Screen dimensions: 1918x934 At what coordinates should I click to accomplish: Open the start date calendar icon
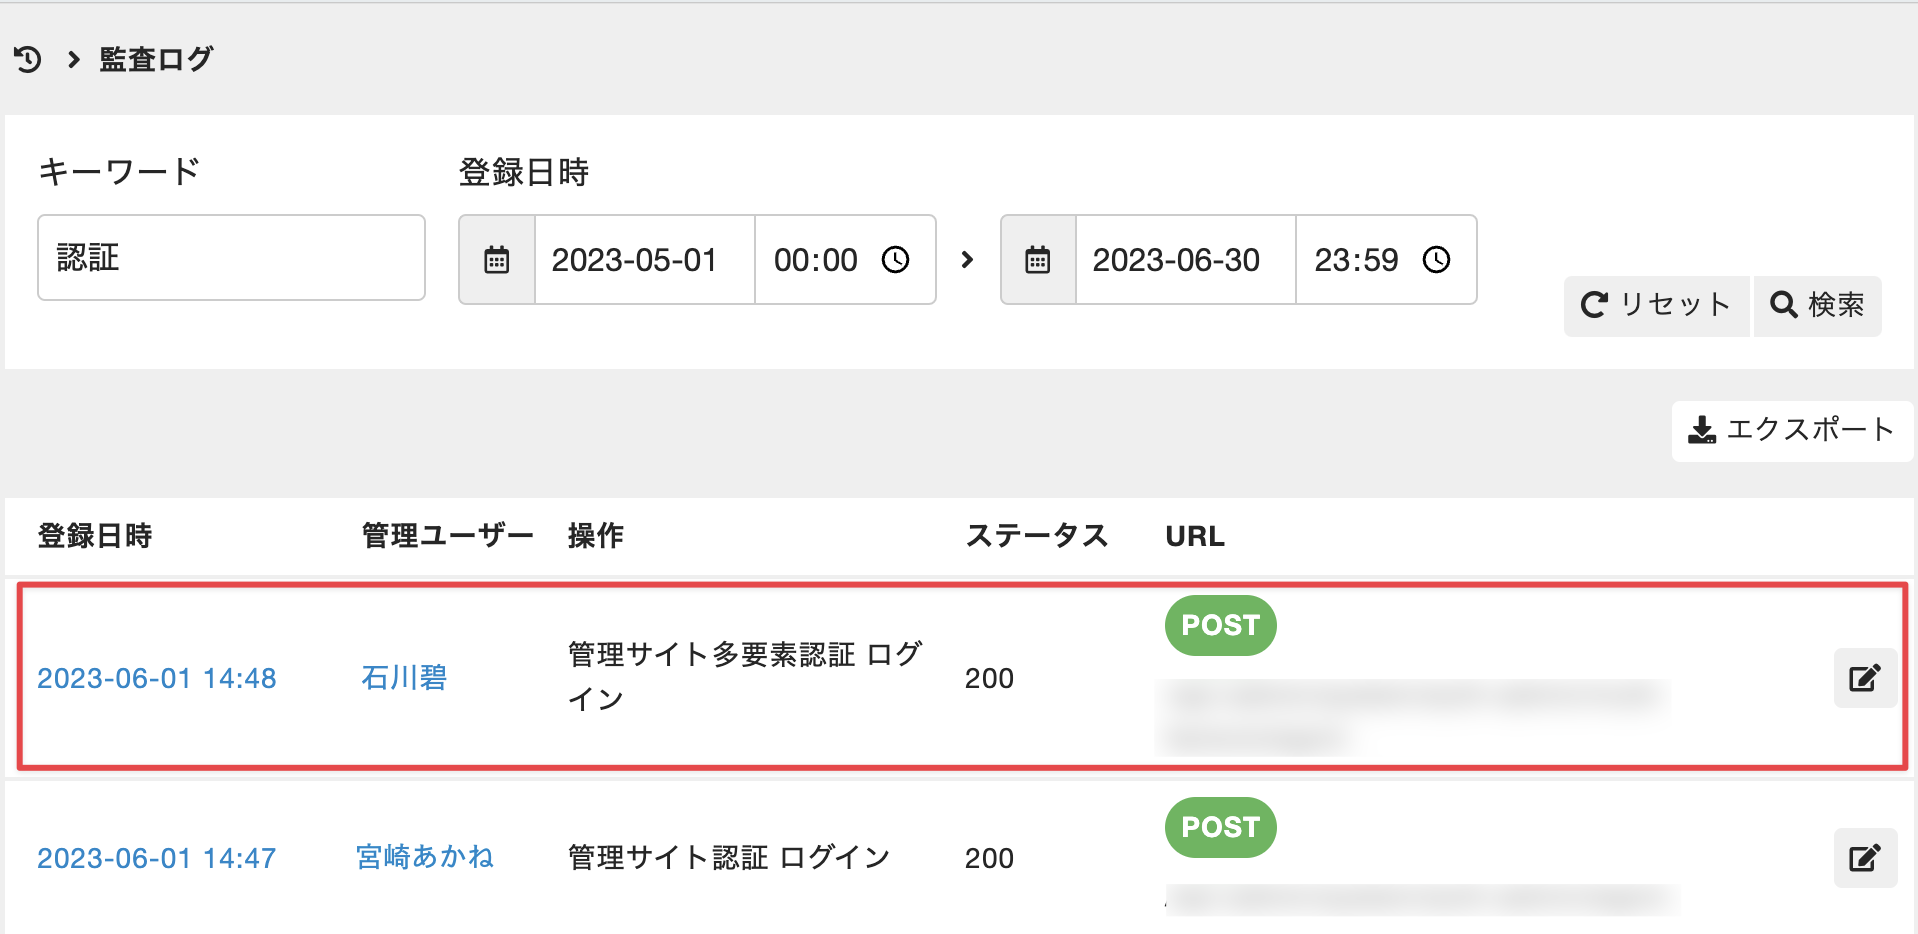pos(497,260)
